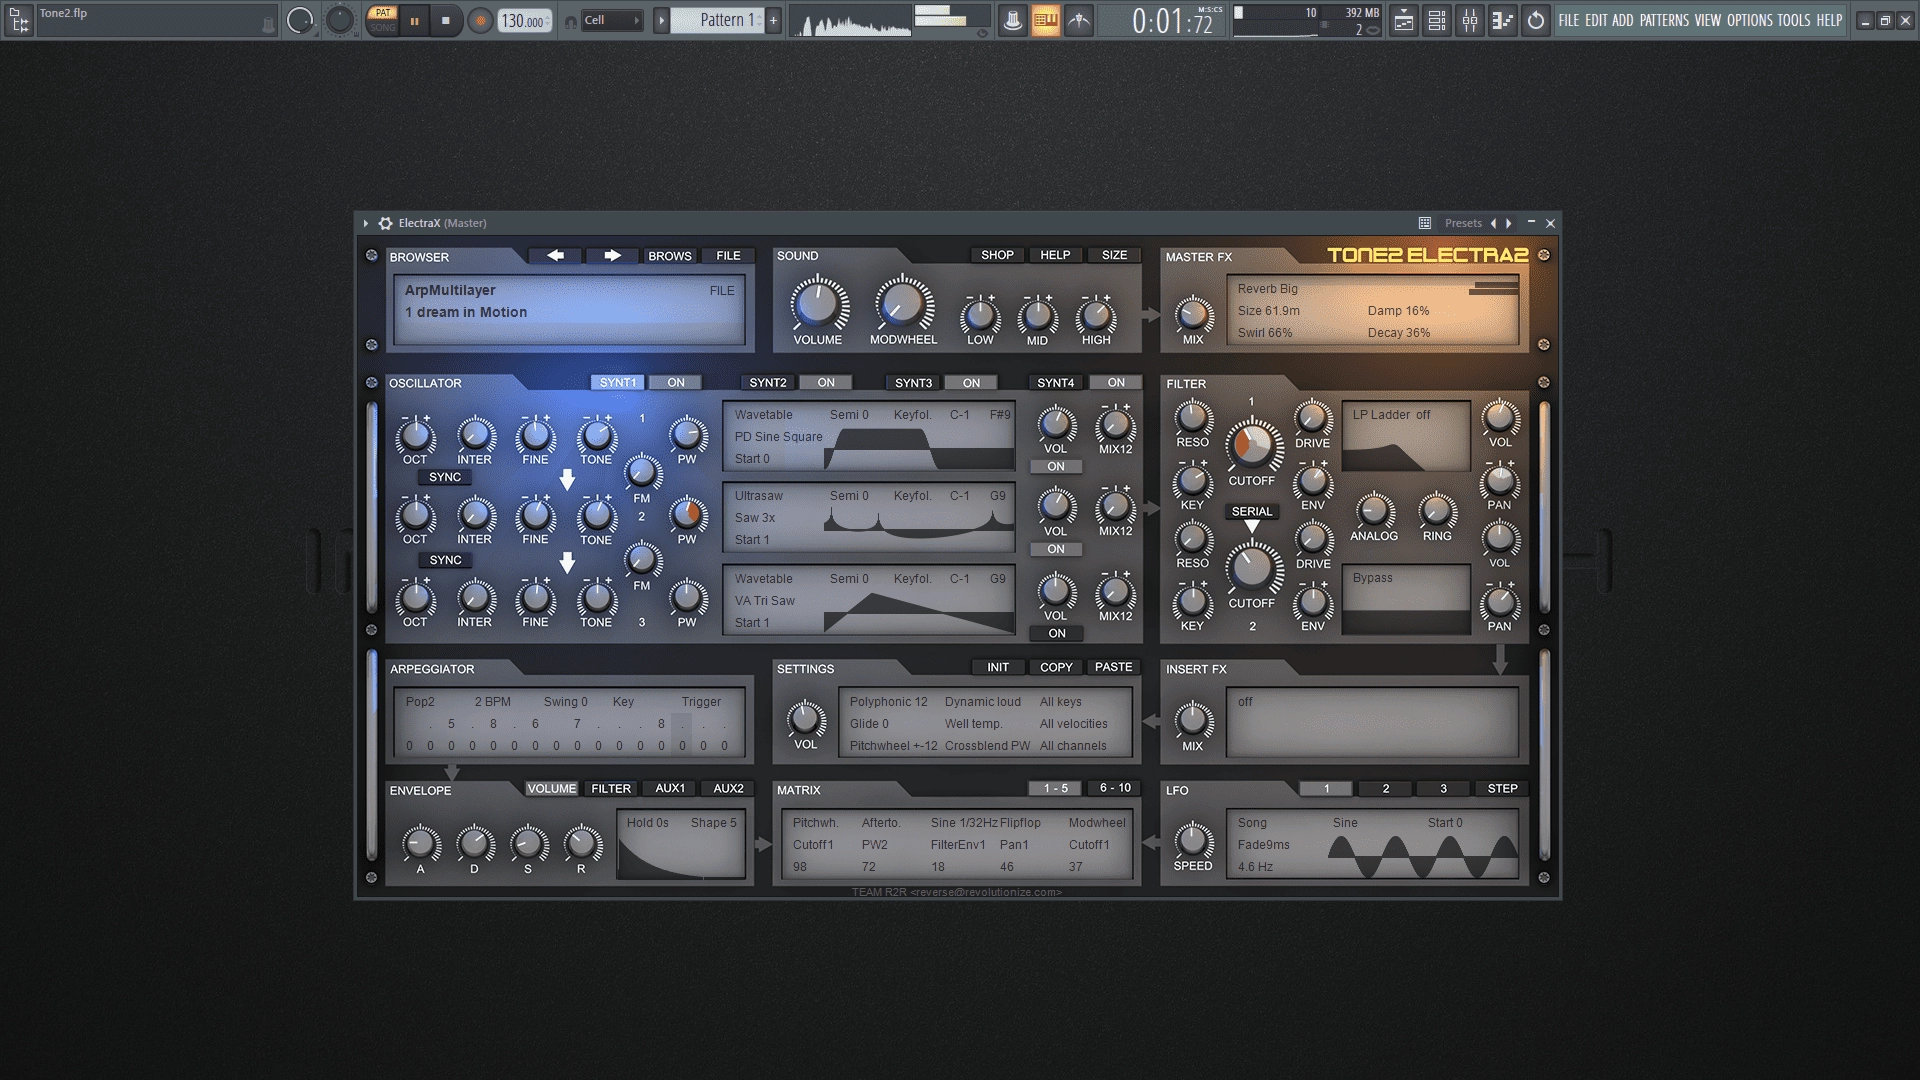Viewport: 1920px width, 1080px height.
Task: Expand the ElectraX window menu arrow
Action: click(x=366, y=223)
